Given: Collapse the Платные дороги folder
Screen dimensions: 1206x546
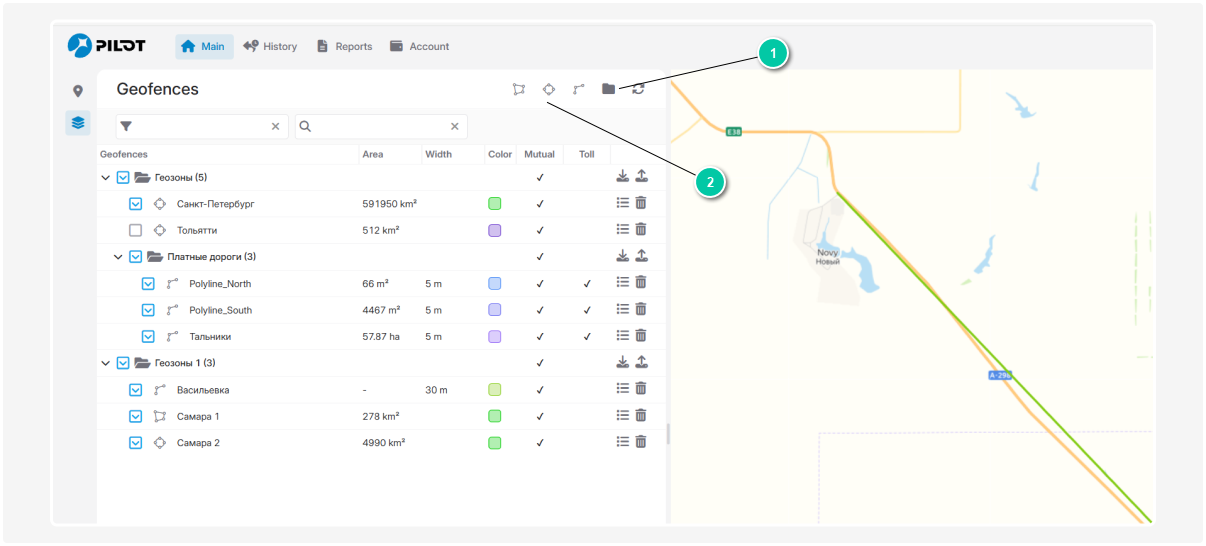Looking at the screenshot, I should (x=118, y=257).
